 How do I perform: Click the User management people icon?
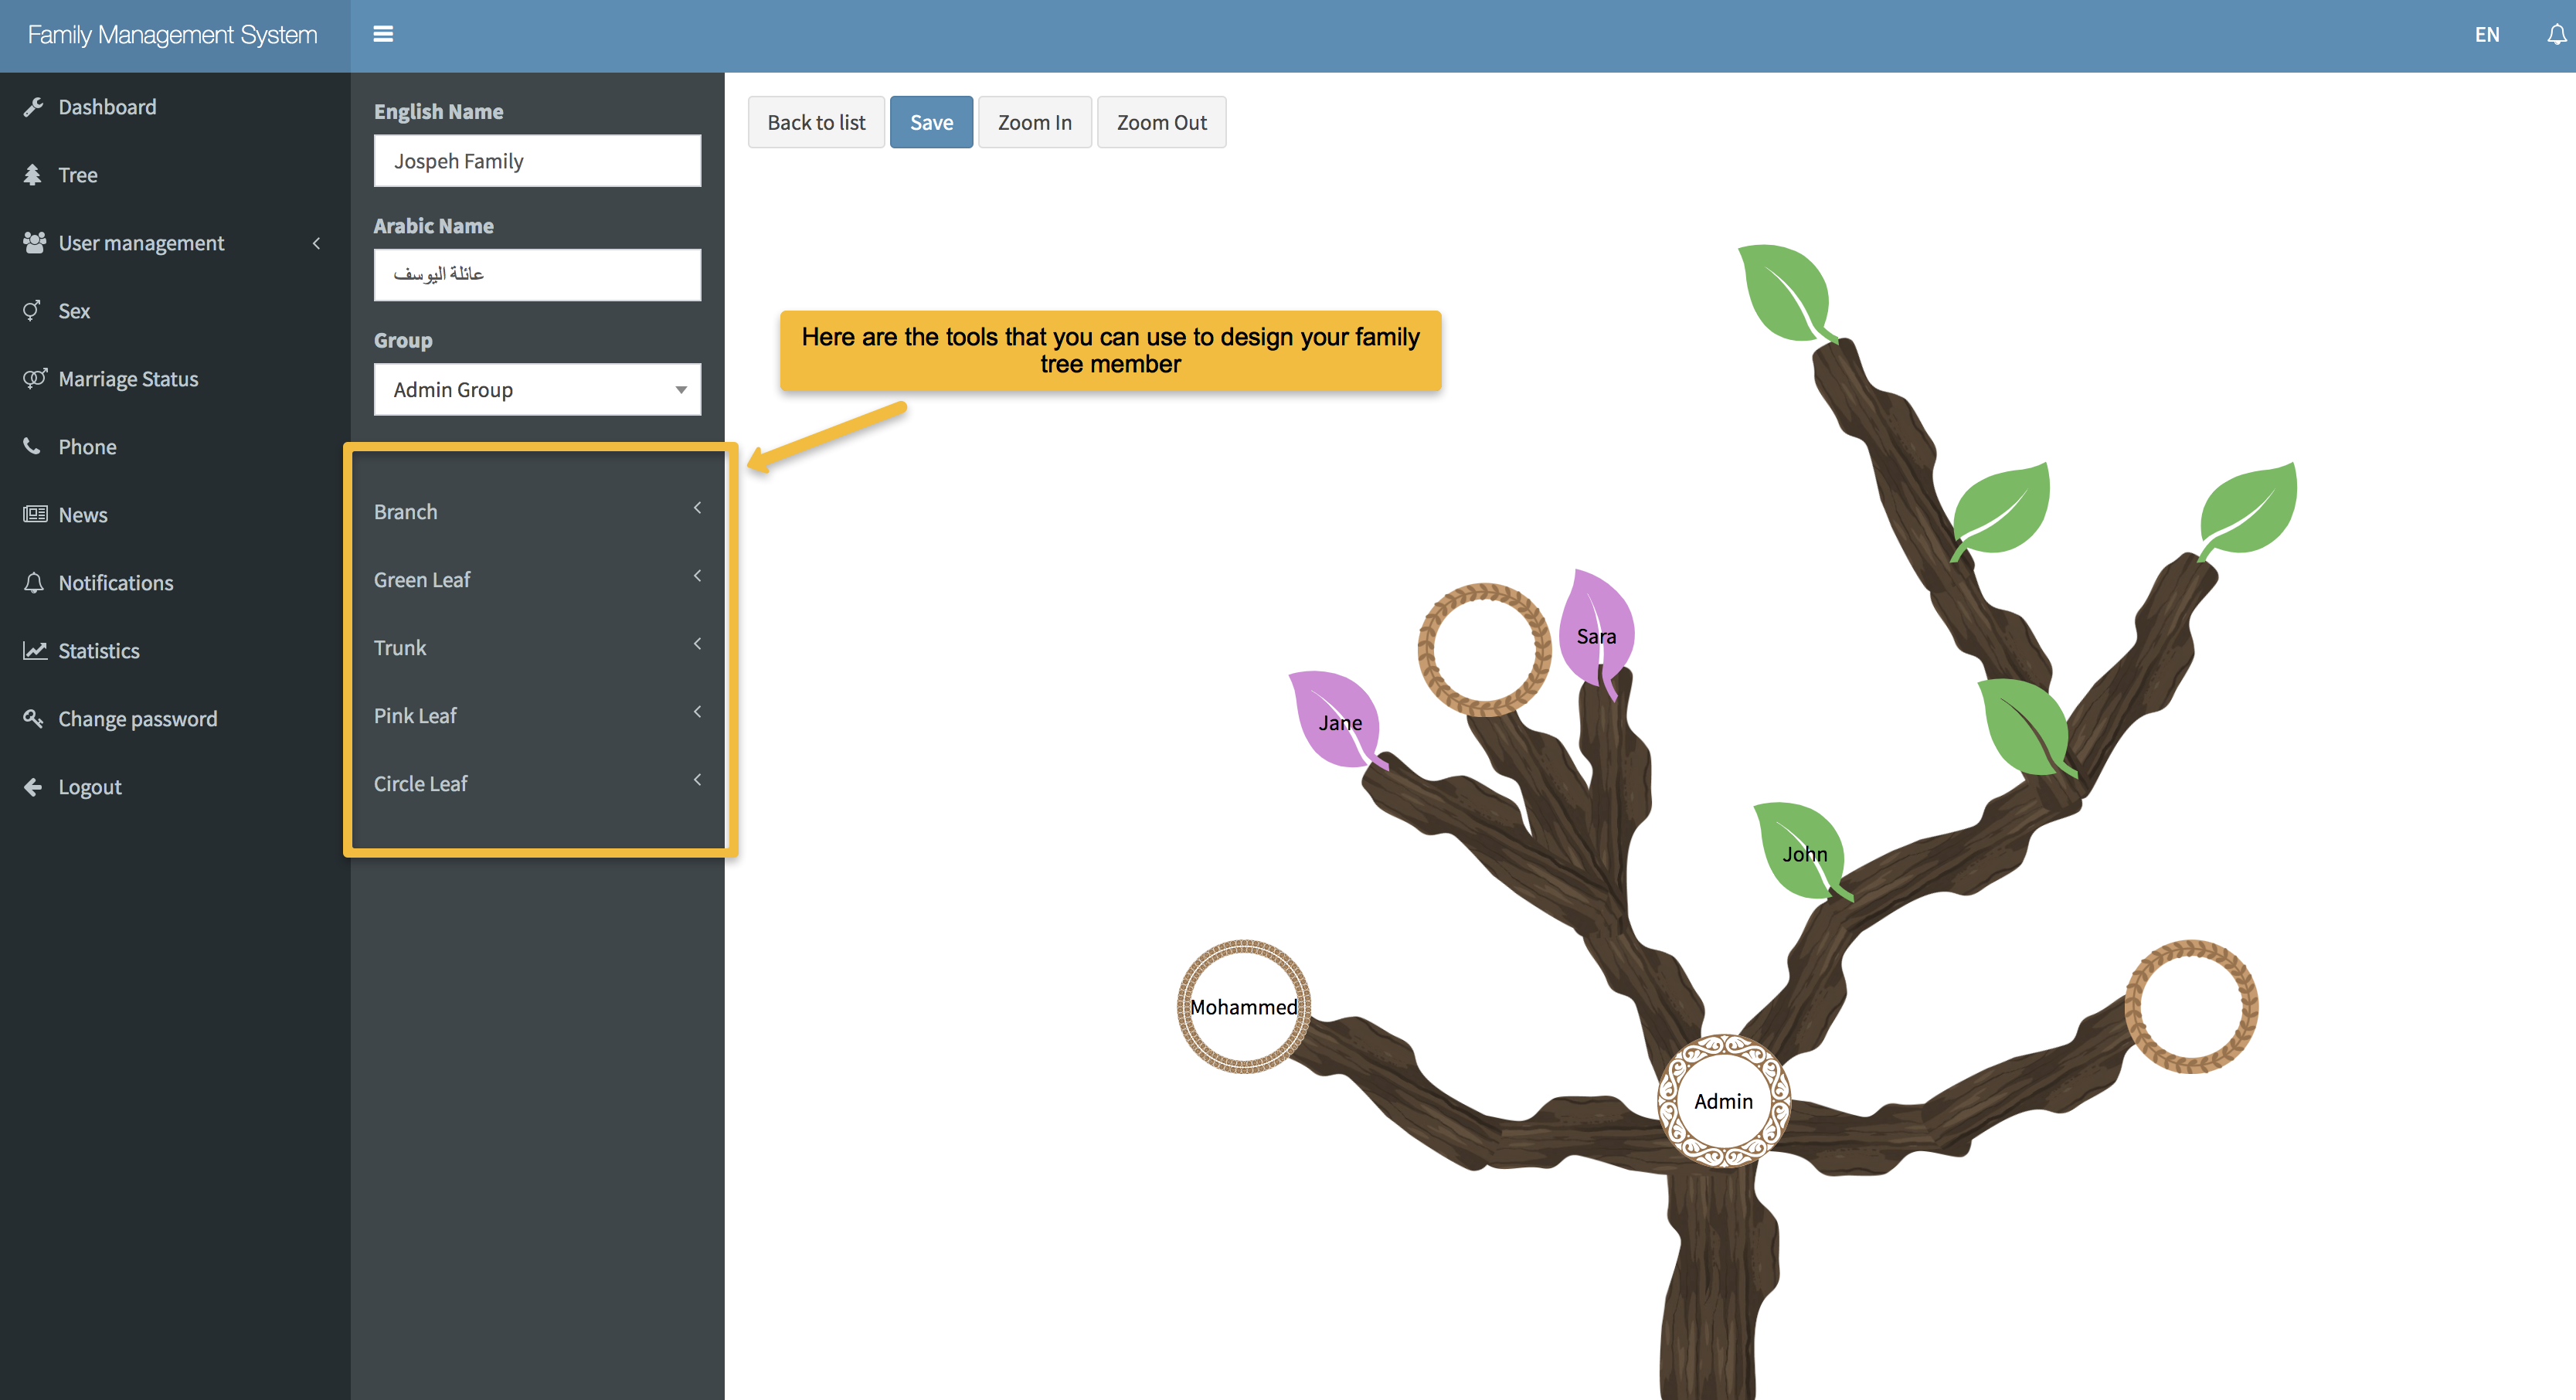(x=34, y=243)
